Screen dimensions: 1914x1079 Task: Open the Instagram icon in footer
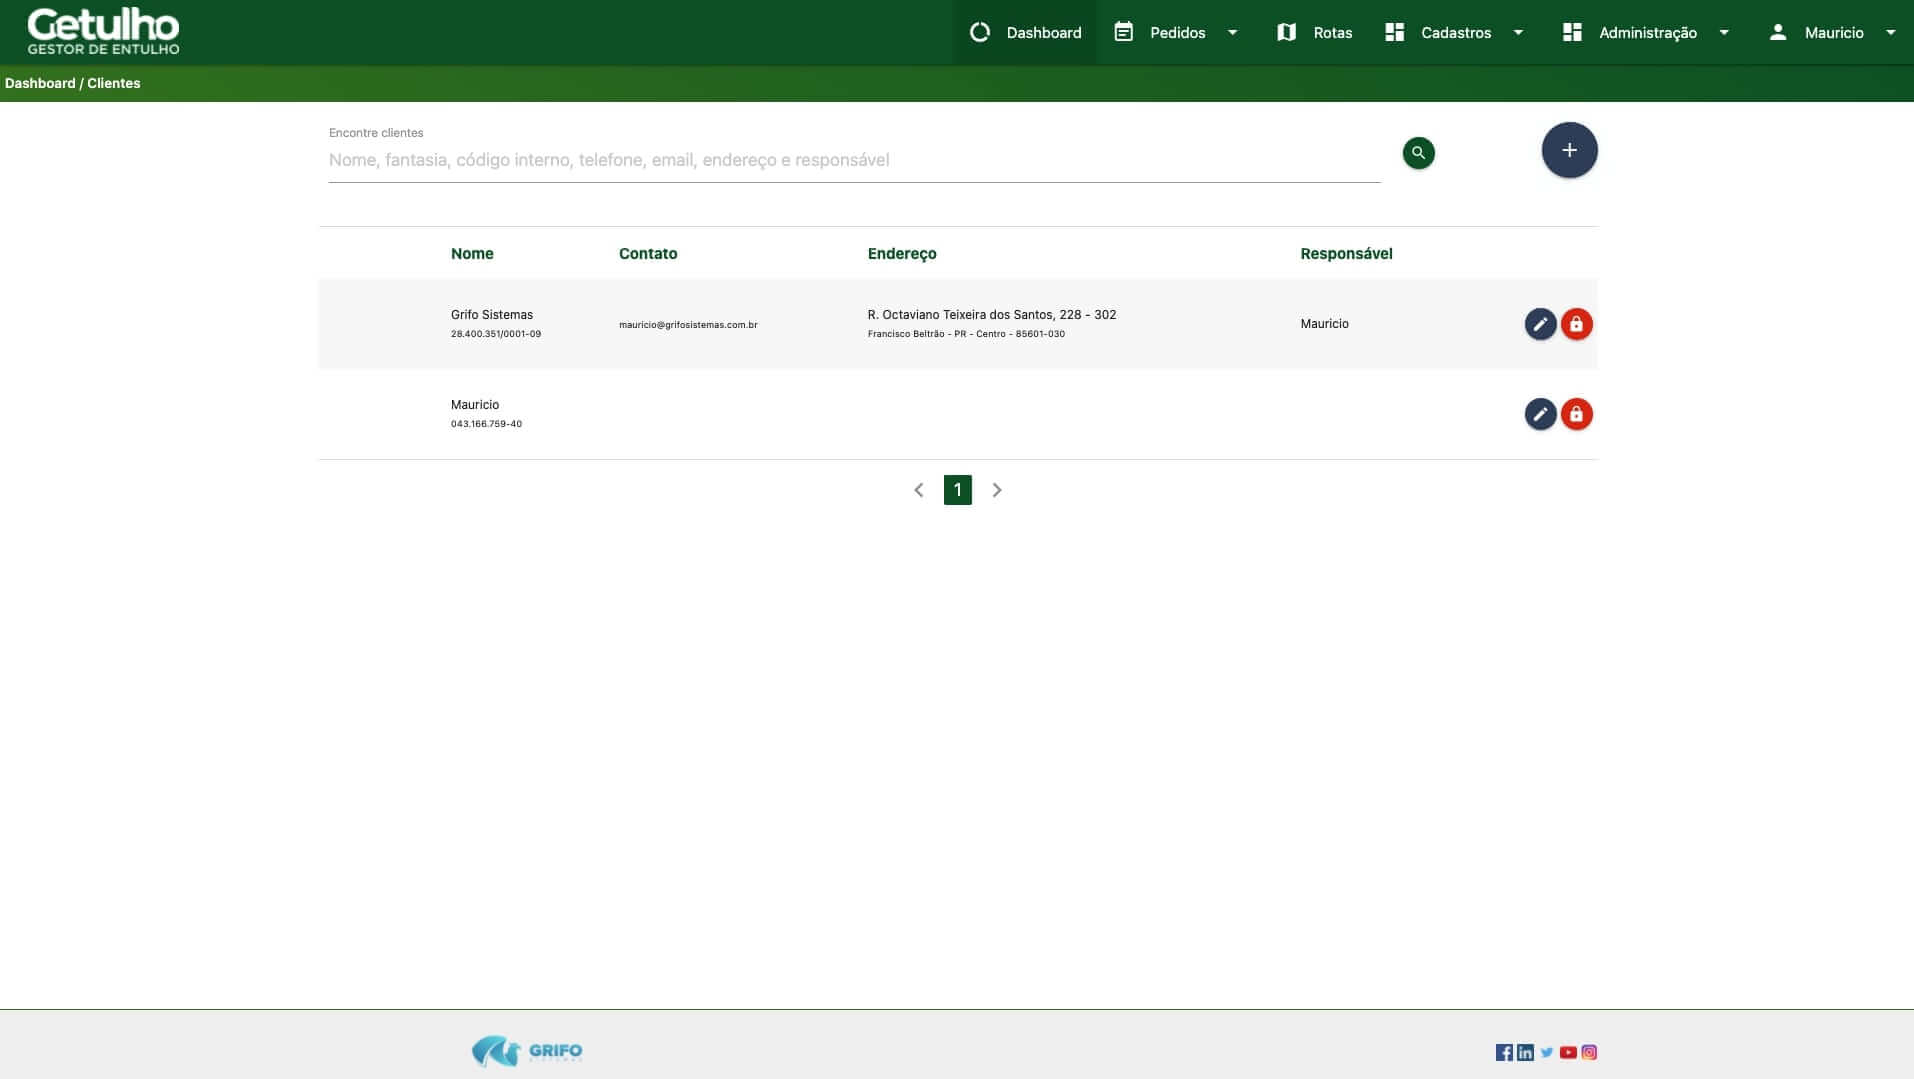[1589, 1052]
